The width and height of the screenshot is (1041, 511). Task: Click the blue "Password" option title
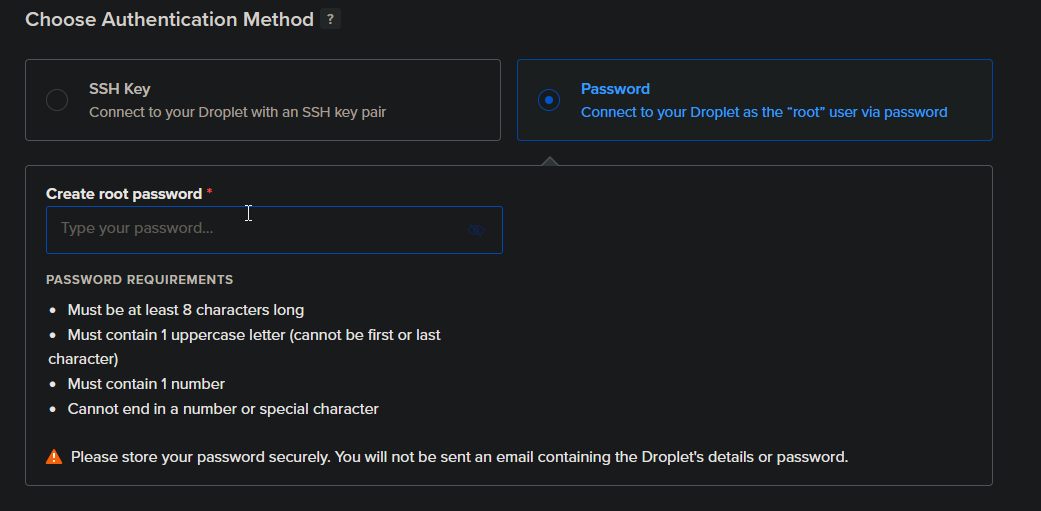tap(615, 89)
